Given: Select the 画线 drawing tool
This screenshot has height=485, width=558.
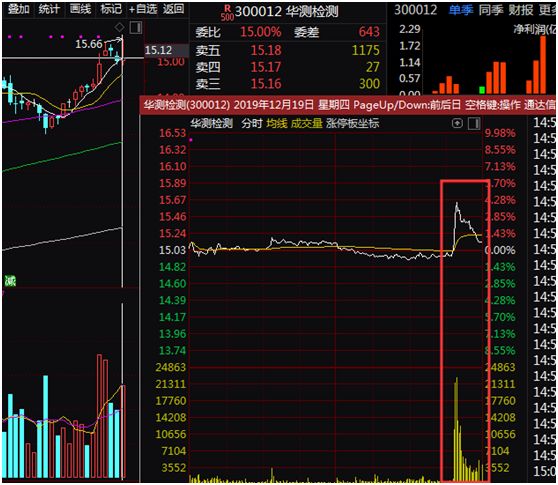Looking at the screenshot, I should click(80, 9).
